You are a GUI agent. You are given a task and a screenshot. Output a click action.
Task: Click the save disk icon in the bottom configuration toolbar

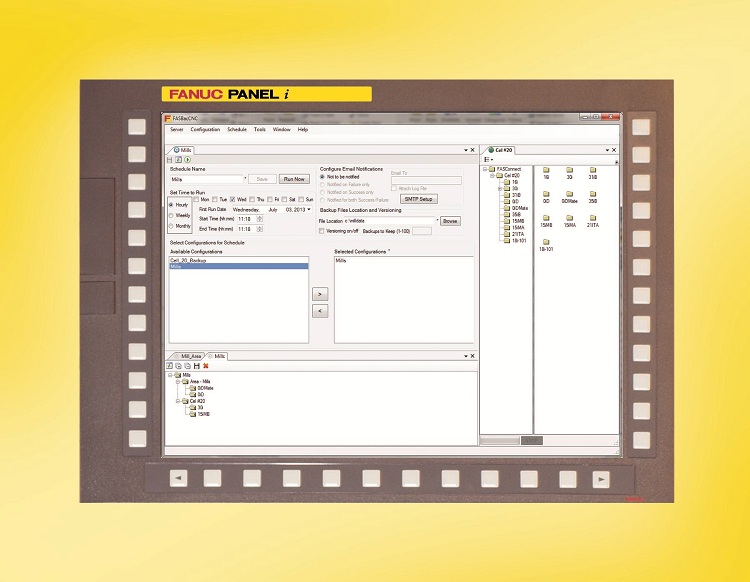click(197, 366)
